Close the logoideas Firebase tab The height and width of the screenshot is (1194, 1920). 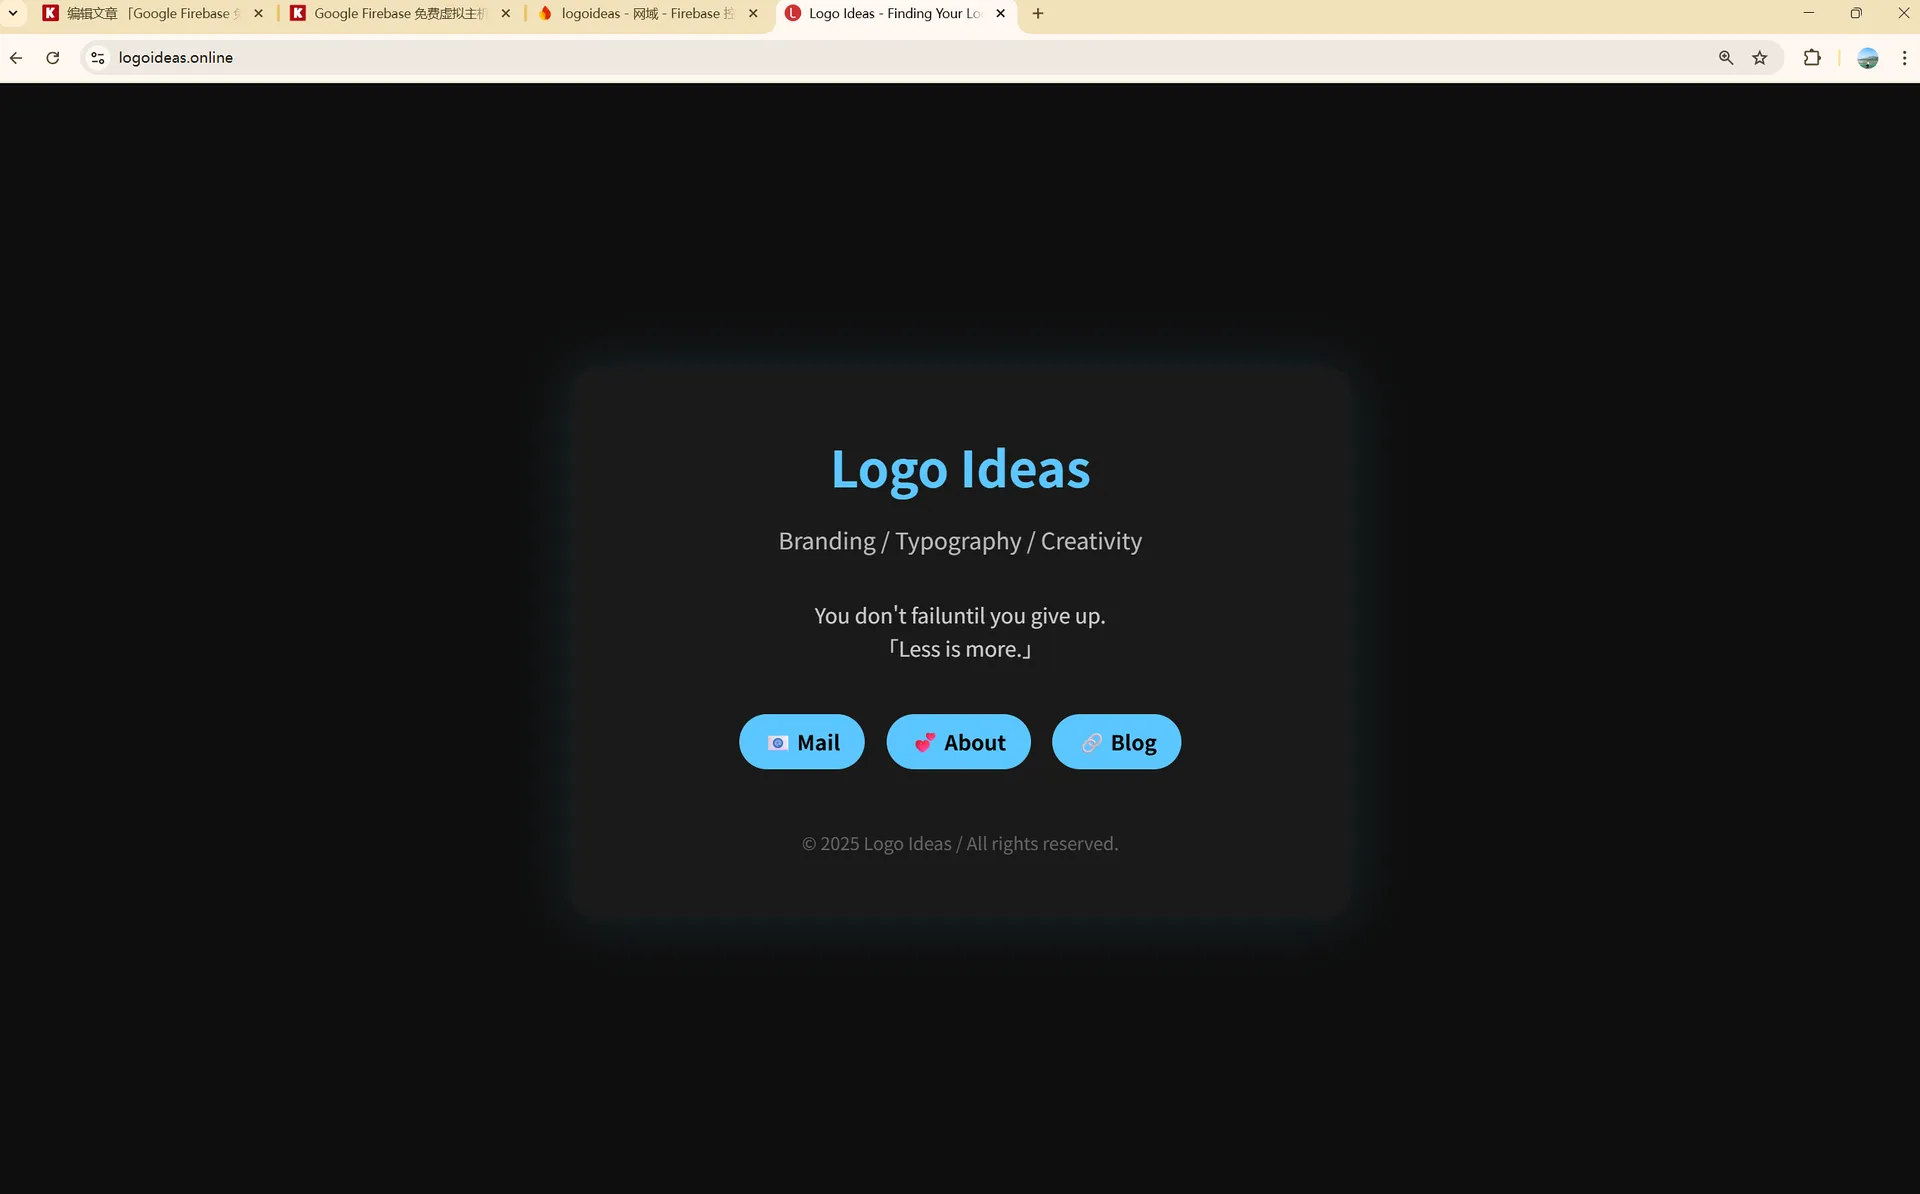(x=753, y=14)
